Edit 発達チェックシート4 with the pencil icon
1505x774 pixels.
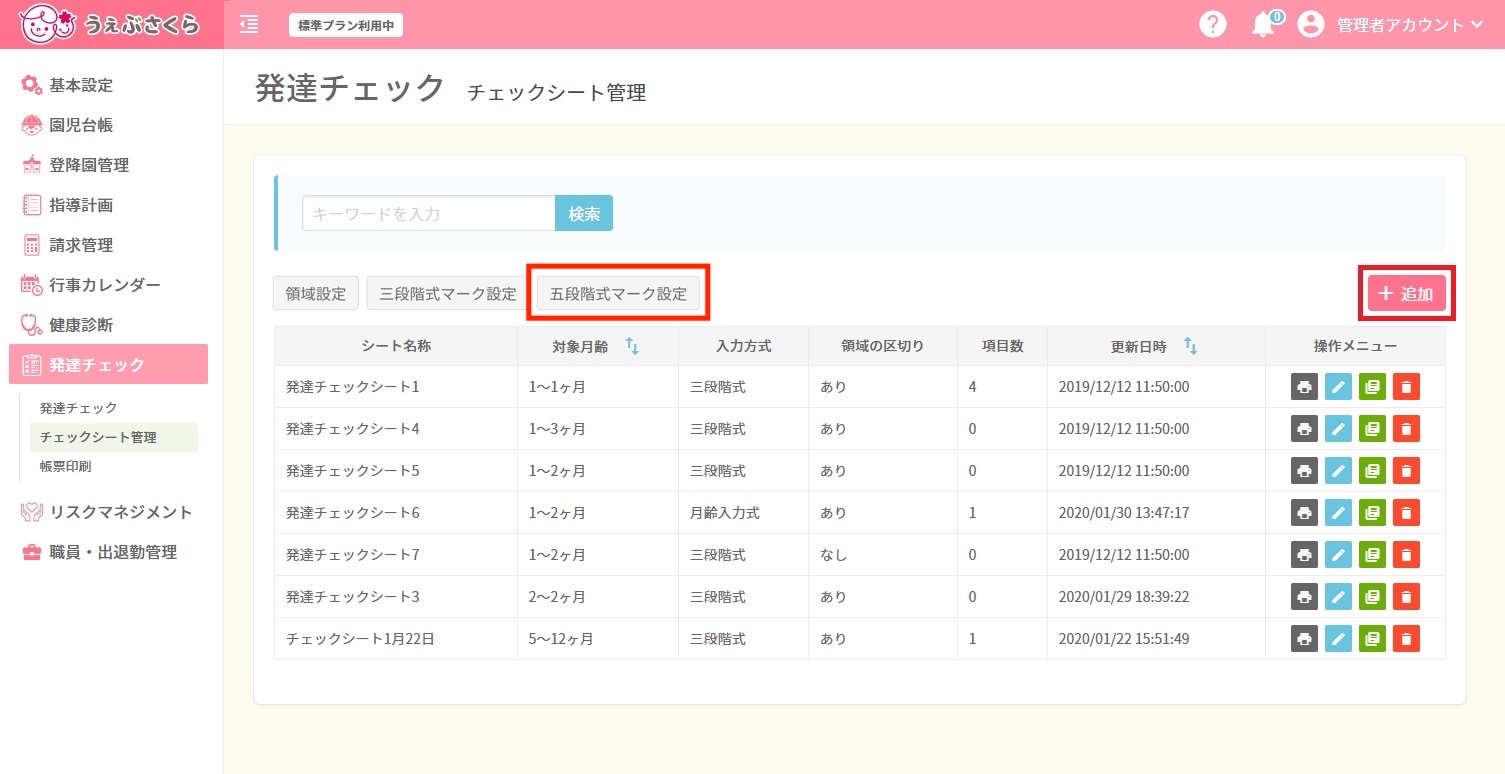1338,429
